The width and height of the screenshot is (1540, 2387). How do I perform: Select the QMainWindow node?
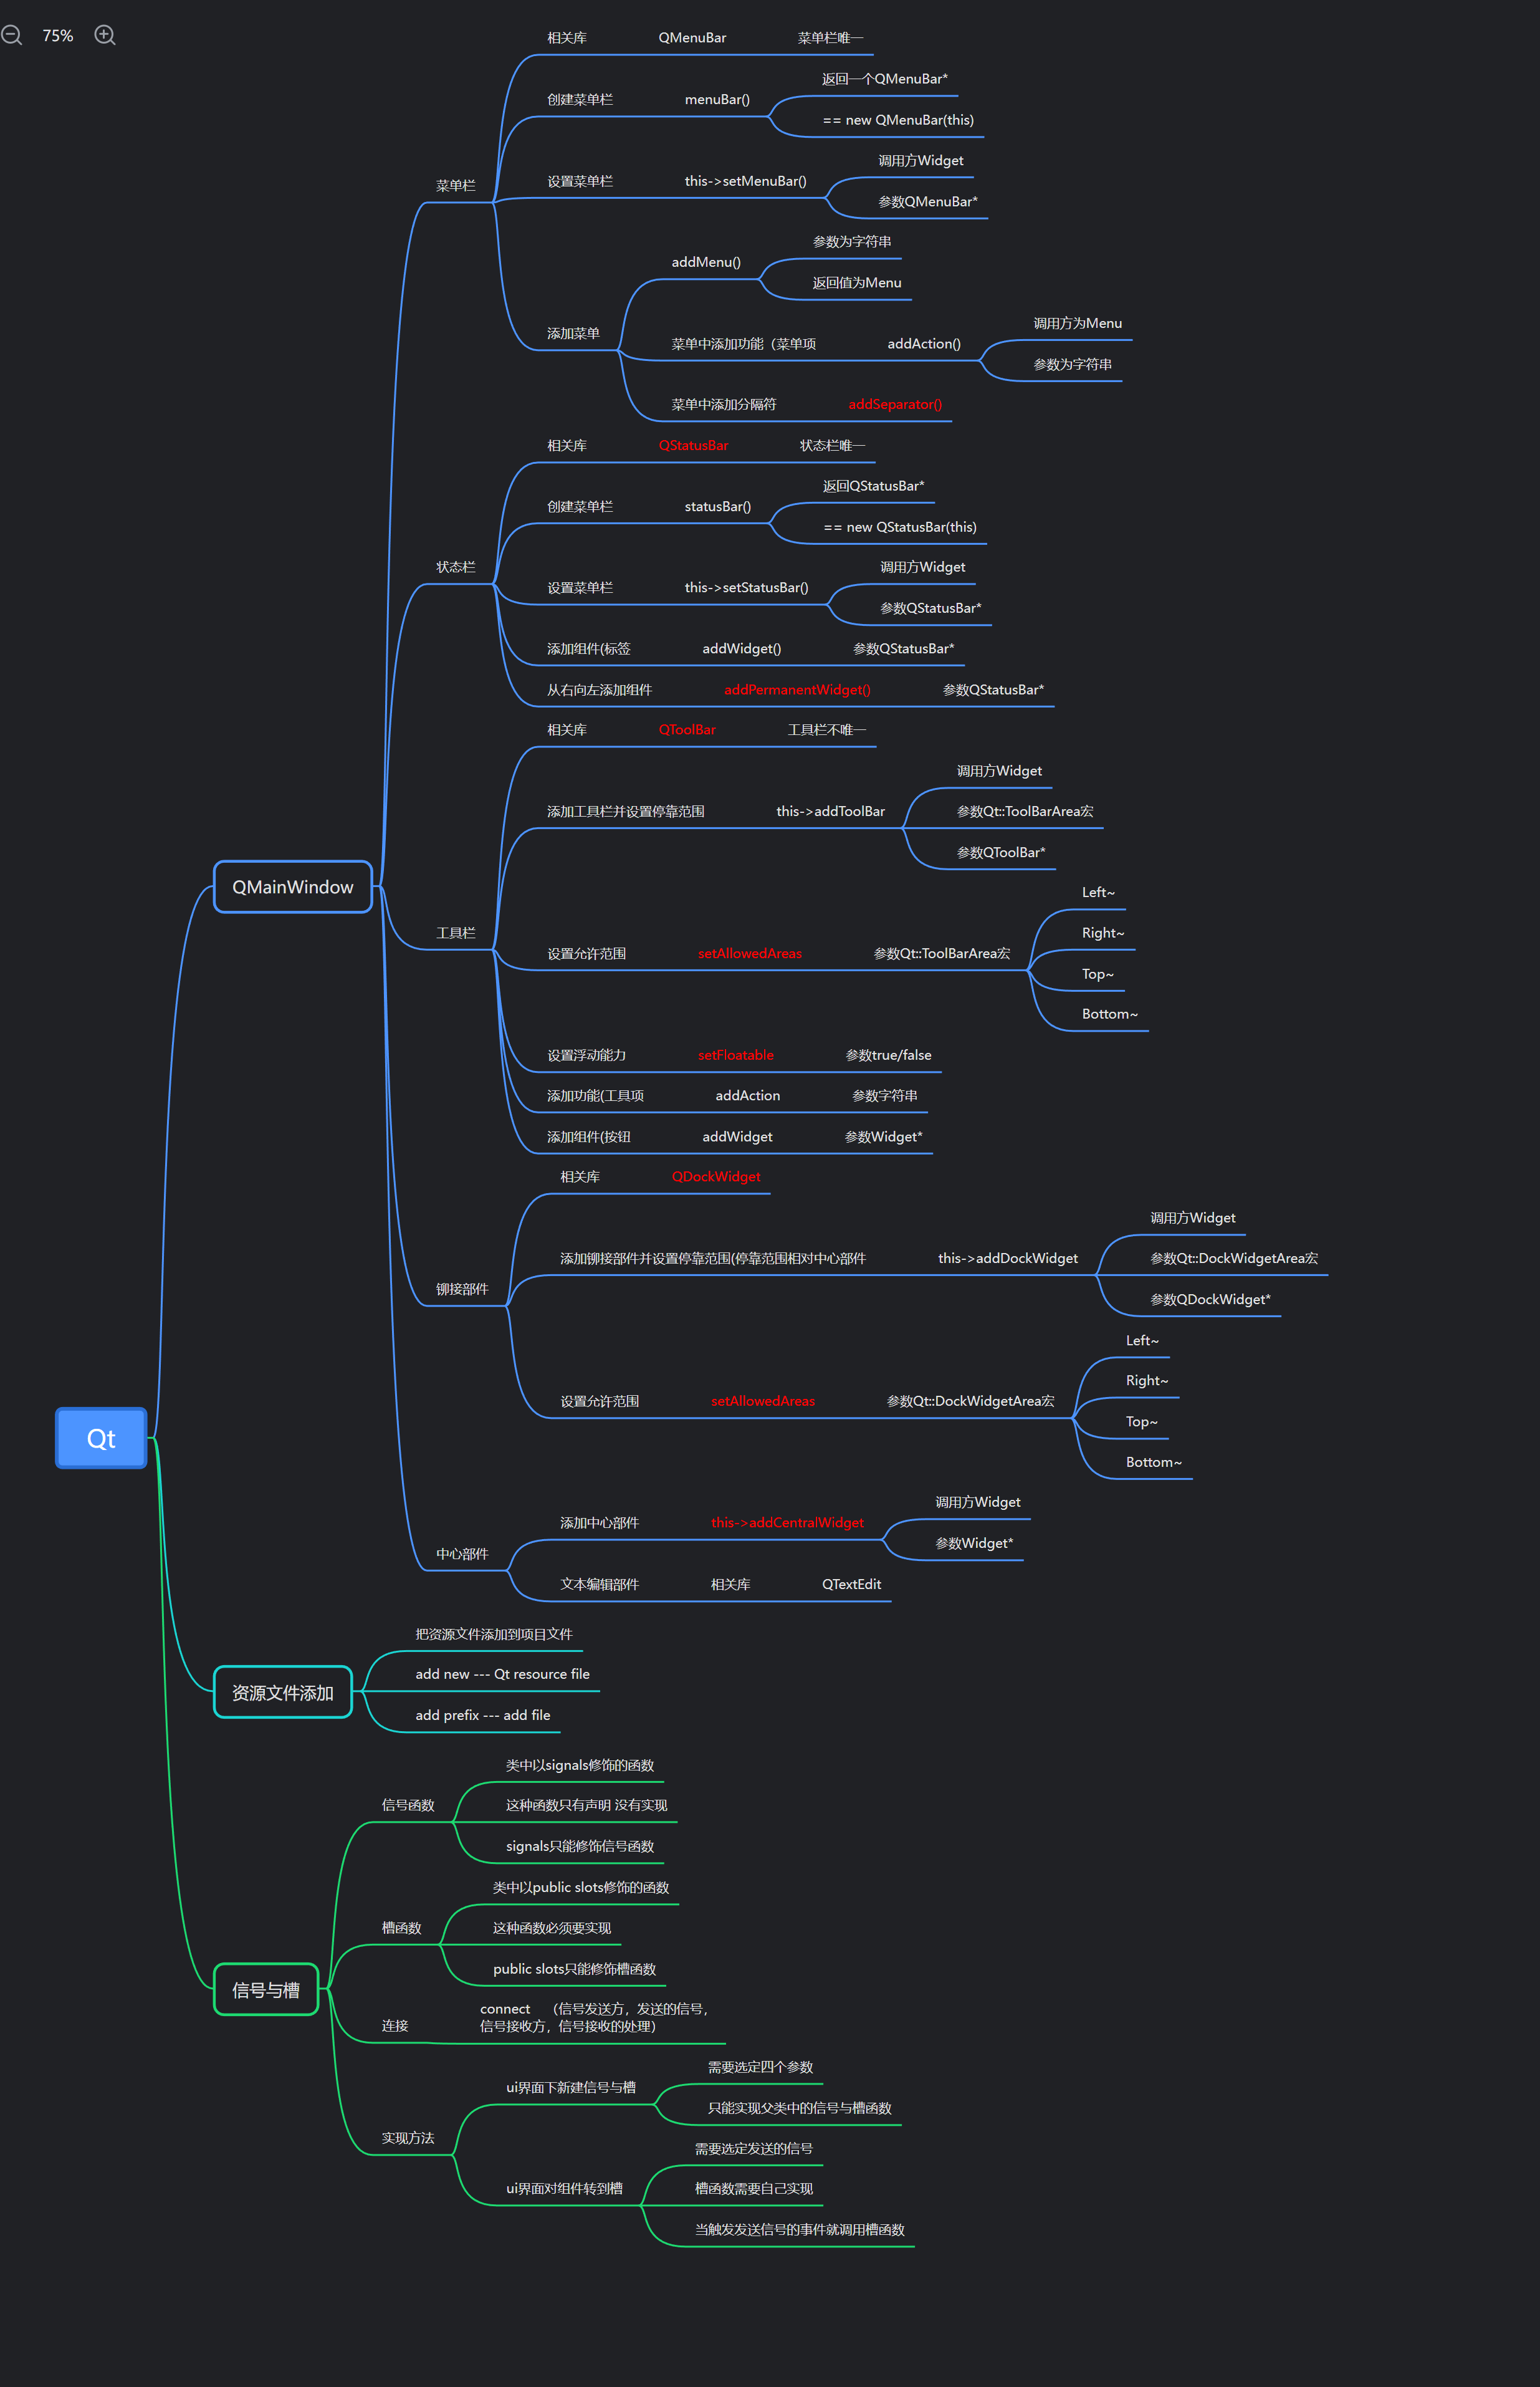tap(292, 887)
